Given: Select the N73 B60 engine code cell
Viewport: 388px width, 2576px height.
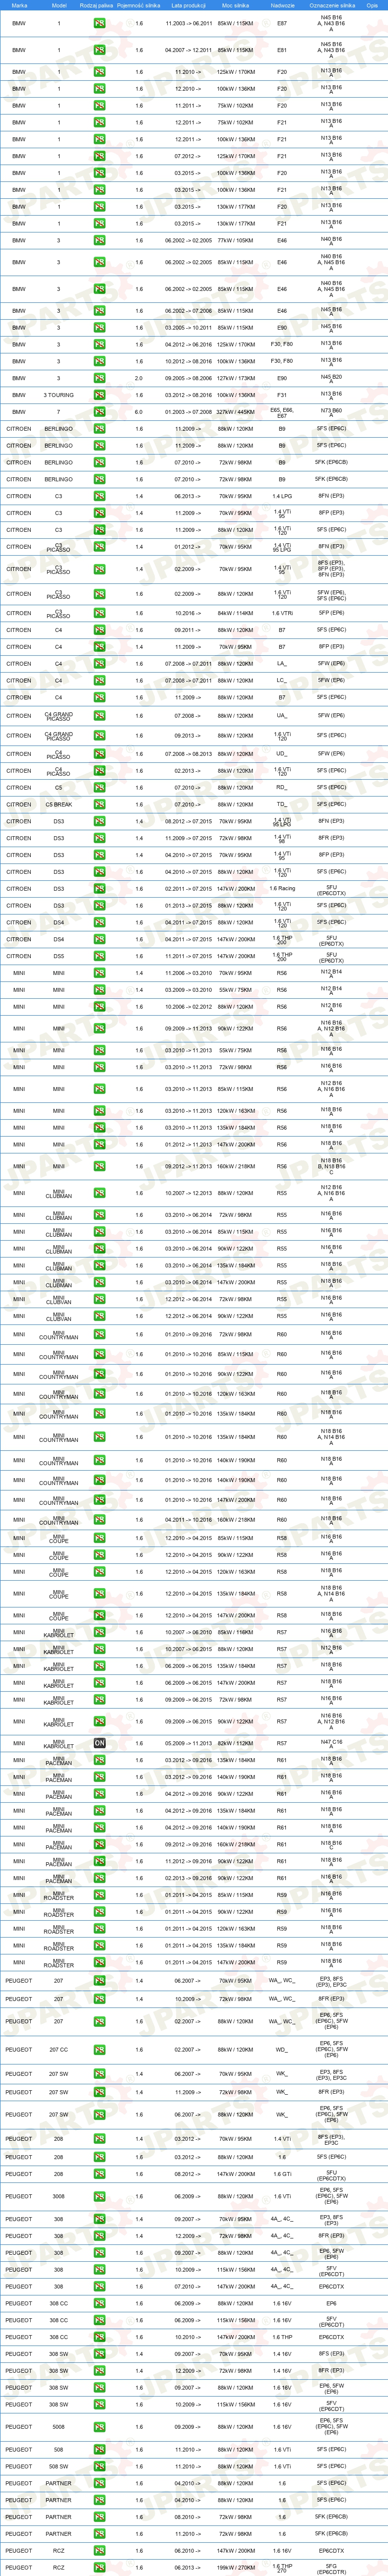Looking at the screenshot, I should (x=331, y=412).
